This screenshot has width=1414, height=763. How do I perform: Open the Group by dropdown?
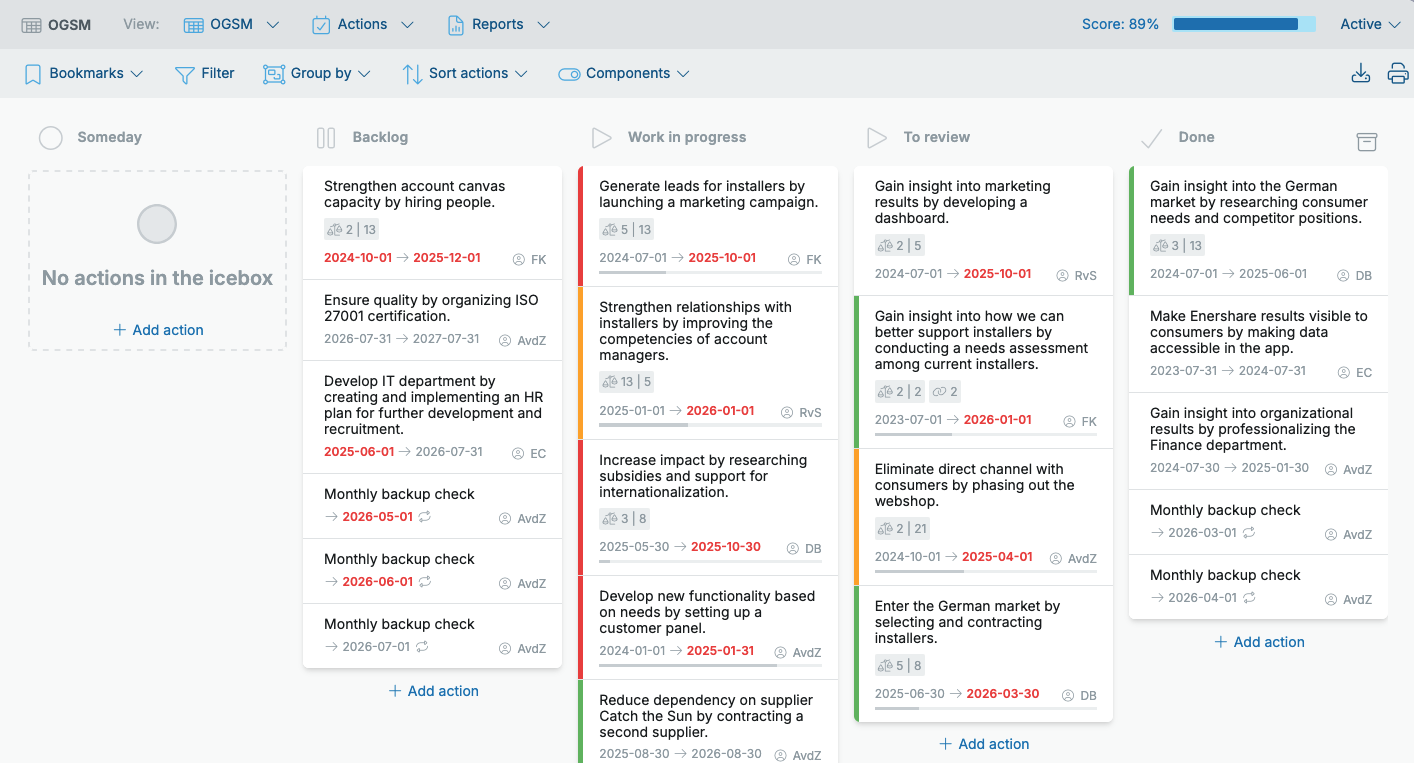pos(317,73)
